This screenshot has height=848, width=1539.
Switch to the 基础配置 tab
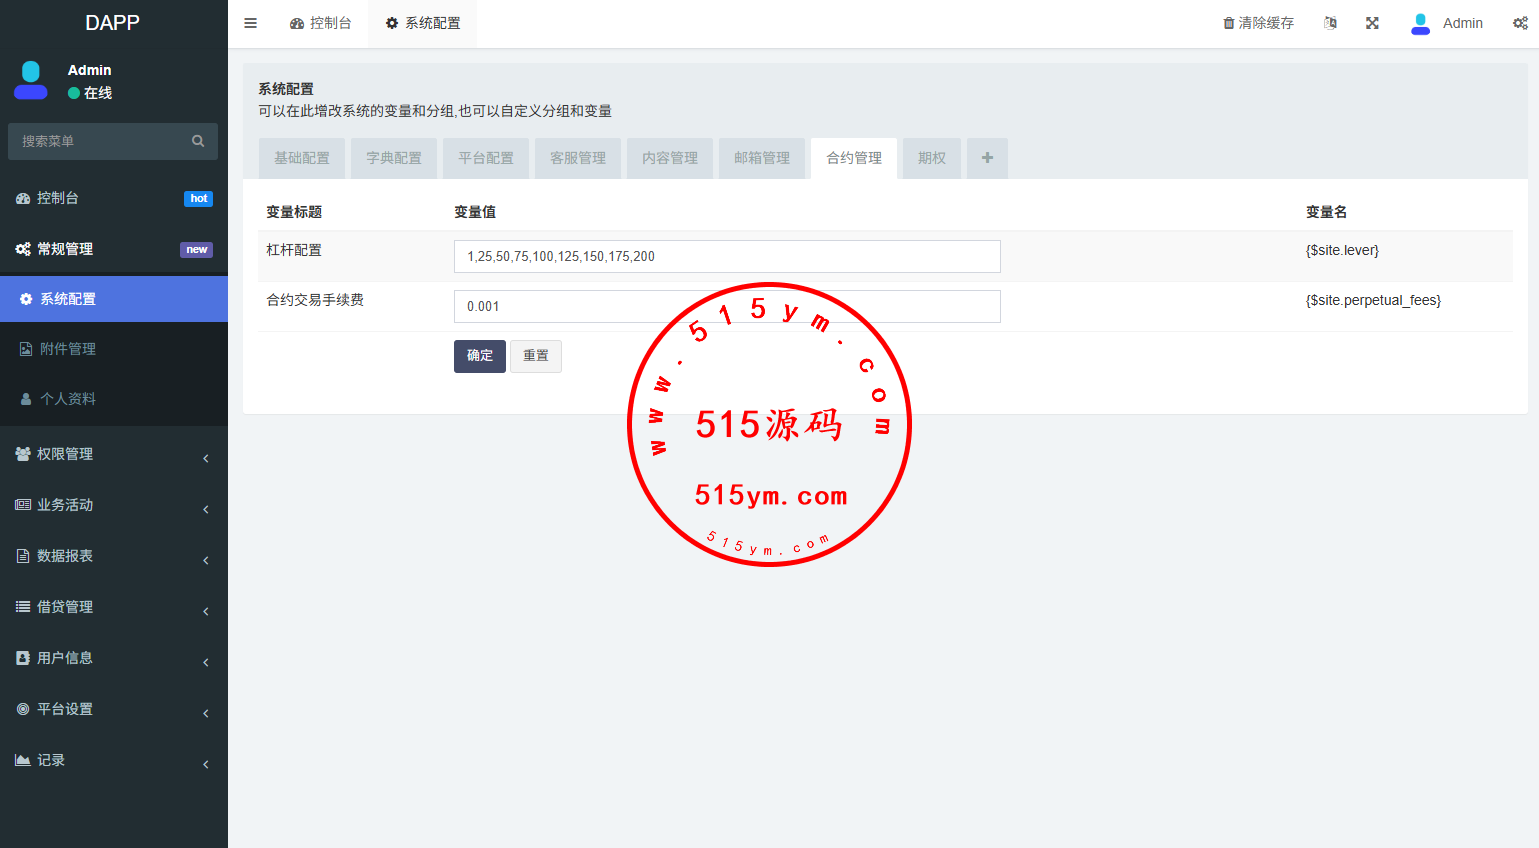(302, 158)
